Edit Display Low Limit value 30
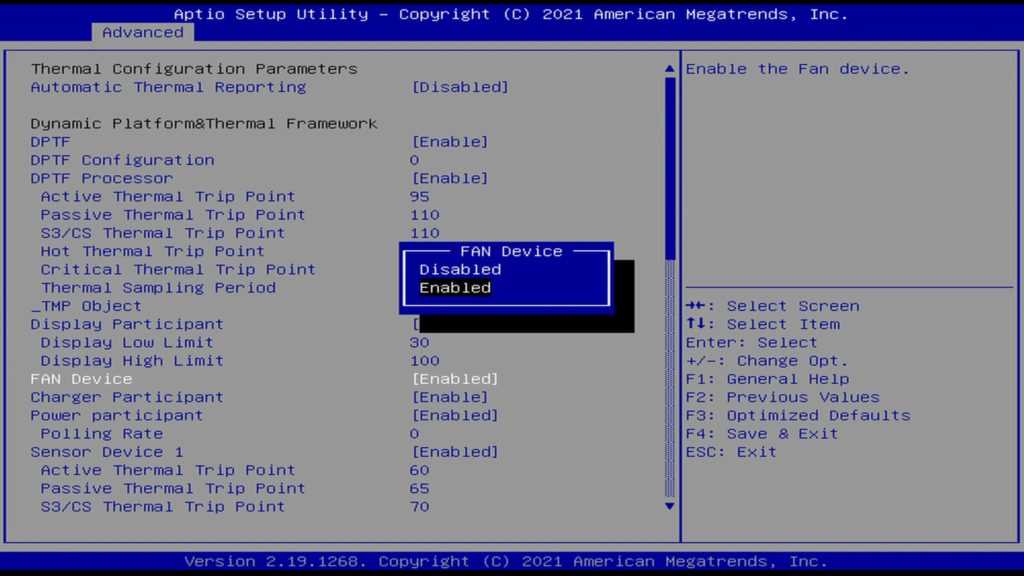This screenshot has height=576, width=1024. (x=419, y=342)
